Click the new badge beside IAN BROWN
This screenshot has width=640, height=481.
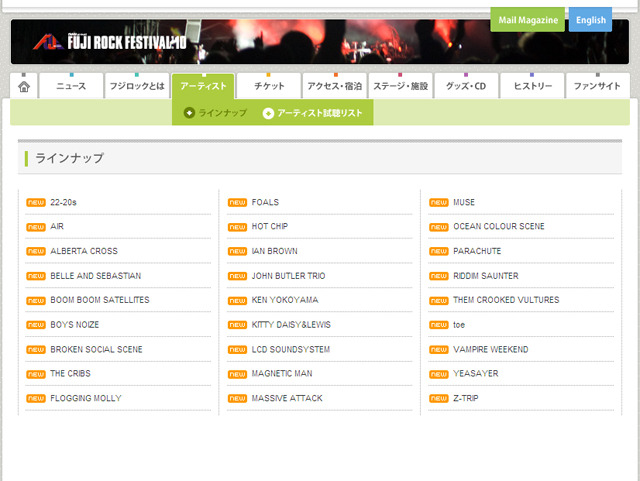click(x=237, y=251)
